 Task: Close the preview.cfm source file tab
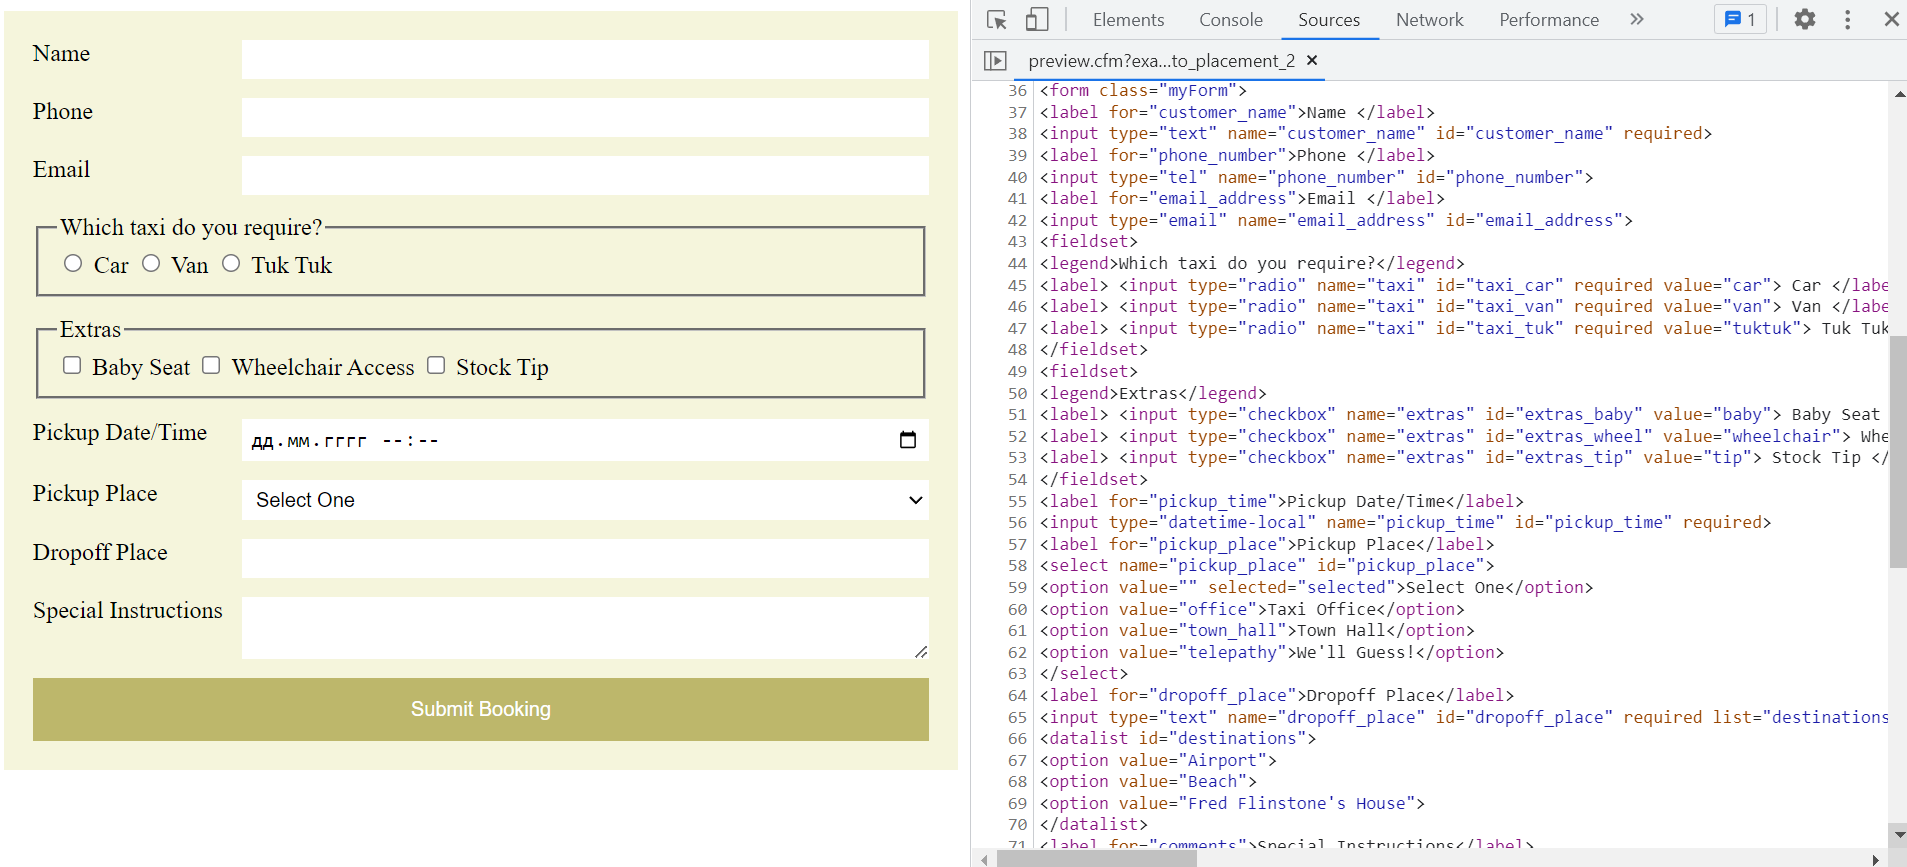[1312, 61]
